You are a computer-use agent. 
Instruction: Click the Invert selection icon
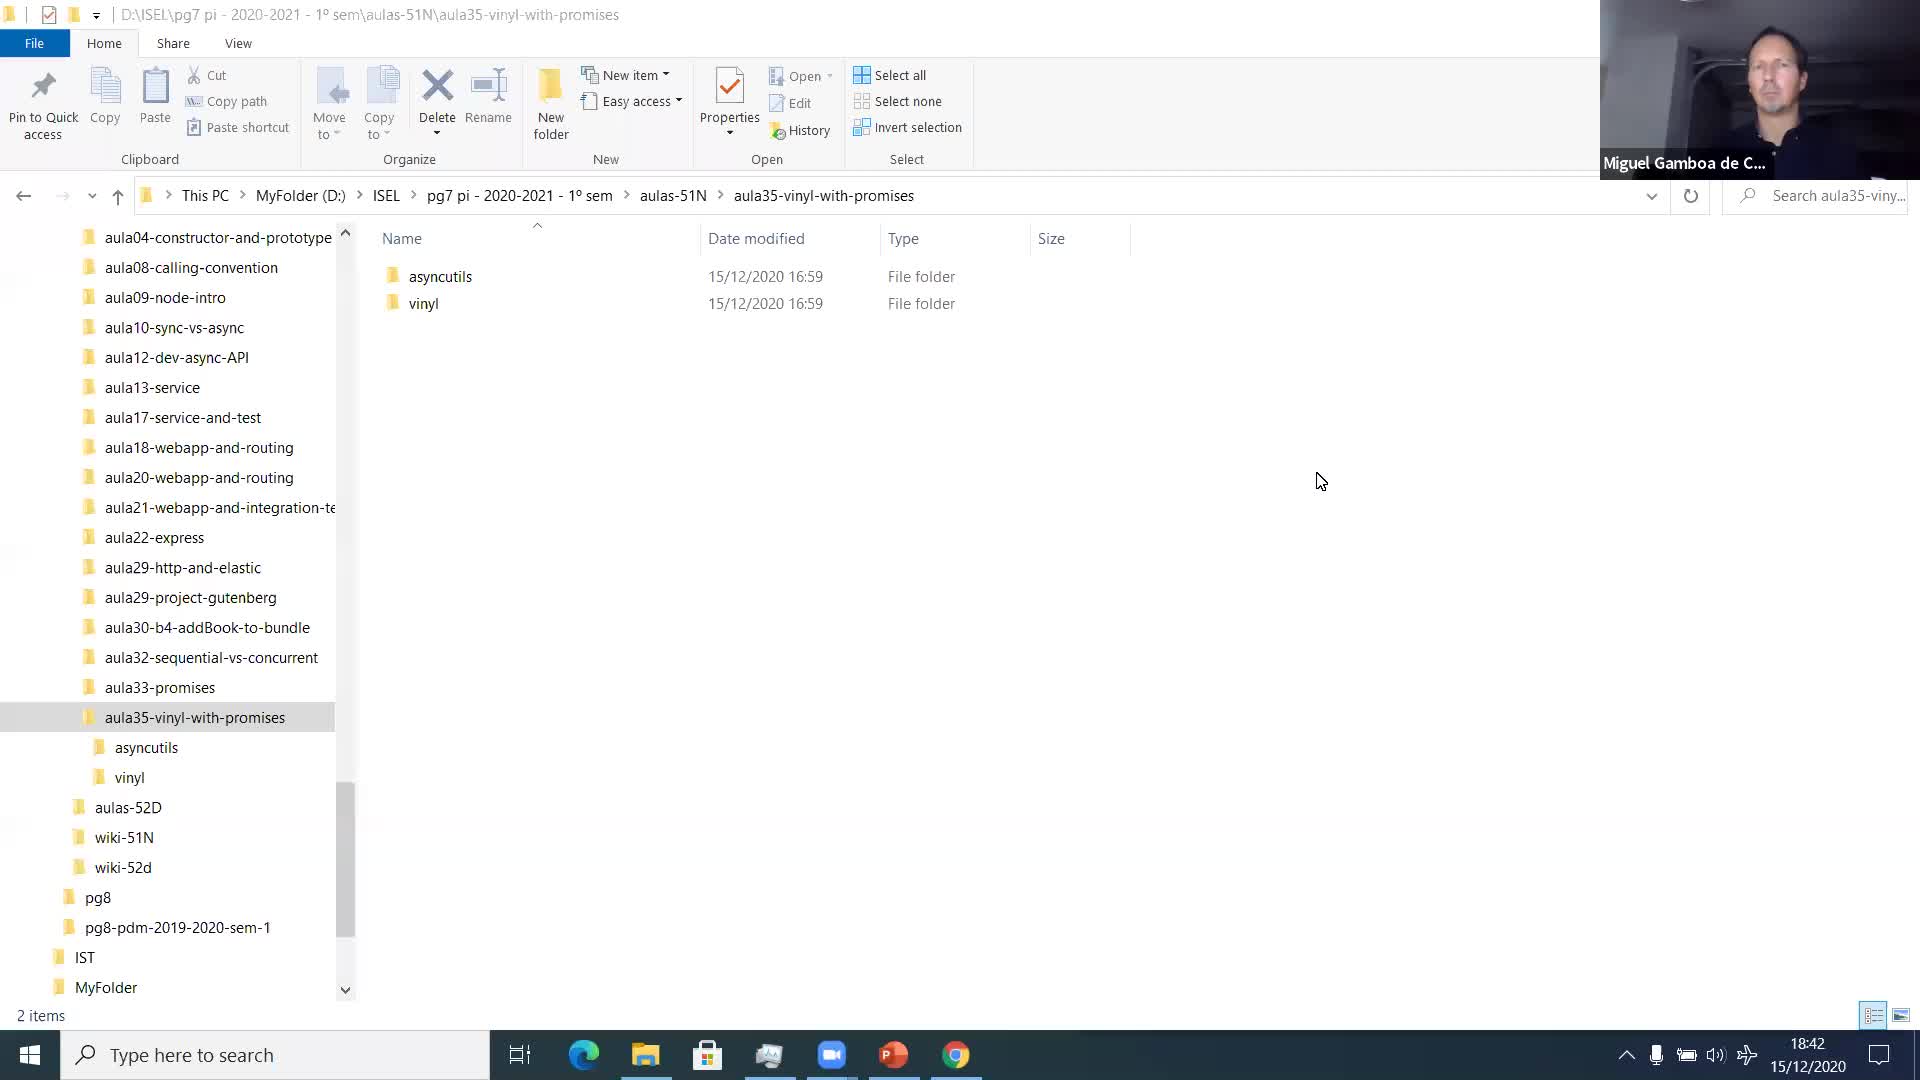tap(907, 127)
